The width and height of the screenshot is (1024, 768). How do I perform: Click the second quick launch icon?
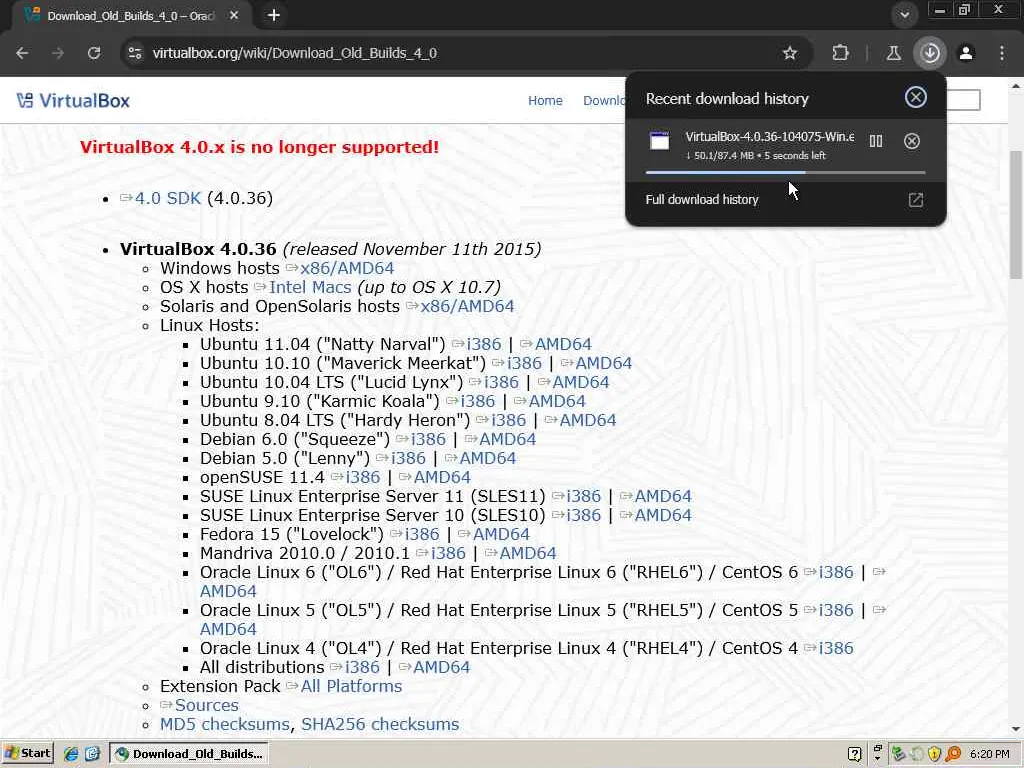[x=91, y=754]
